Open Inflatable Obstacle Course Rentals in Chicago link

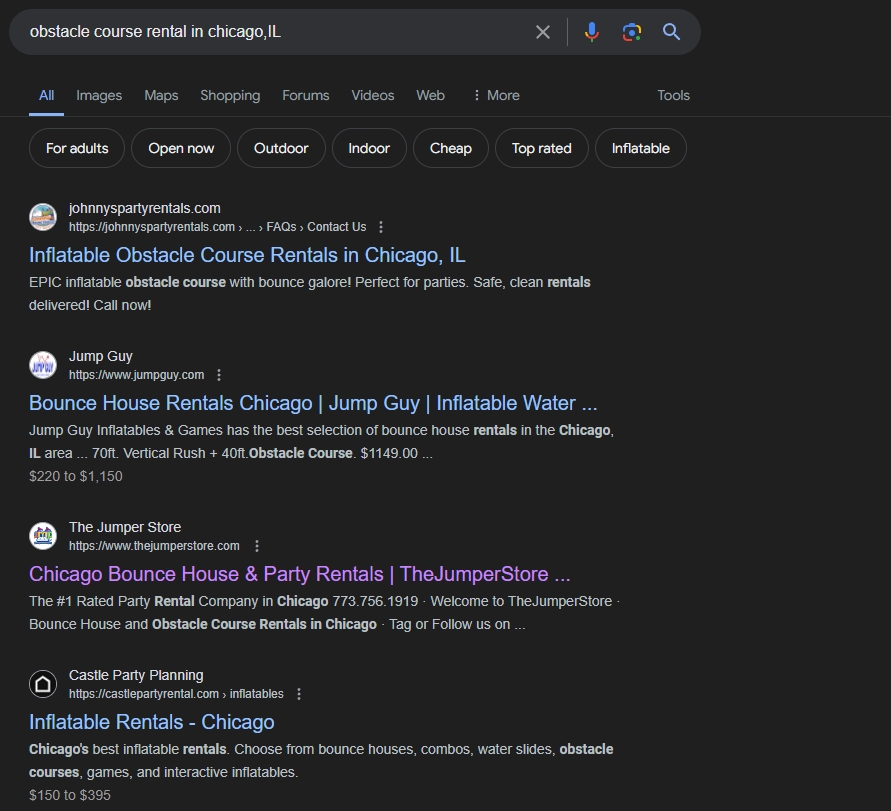(x=247, y=255)
